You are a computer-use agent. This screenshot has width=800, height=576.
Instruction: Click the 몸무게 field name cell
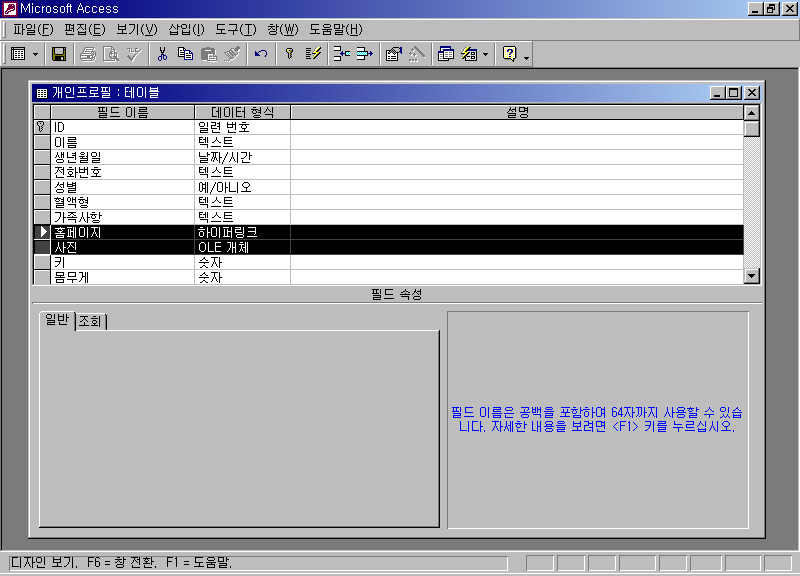[x=122, y=277]
